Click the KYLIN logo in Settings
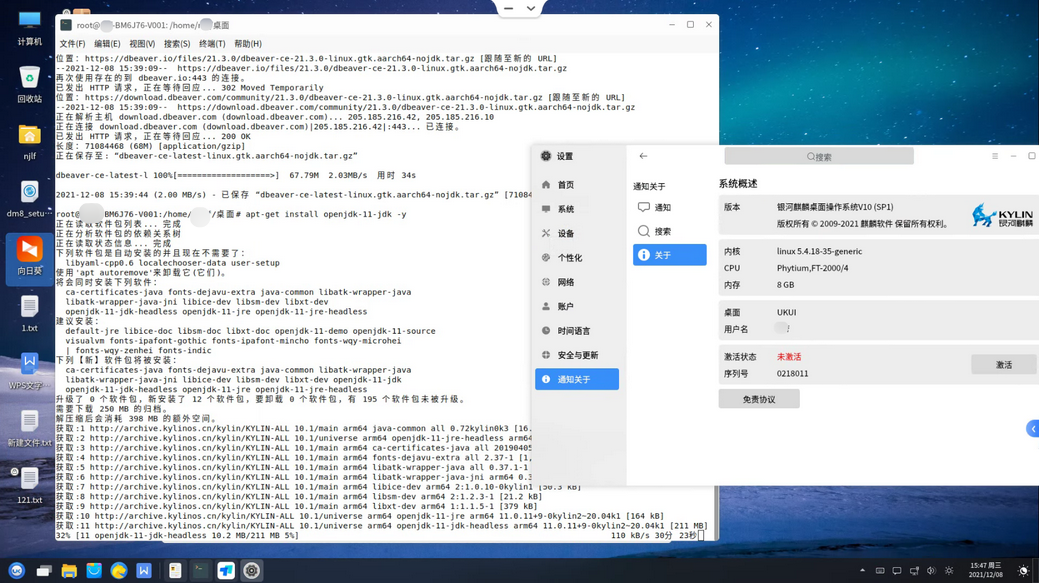 (1003, 216)
